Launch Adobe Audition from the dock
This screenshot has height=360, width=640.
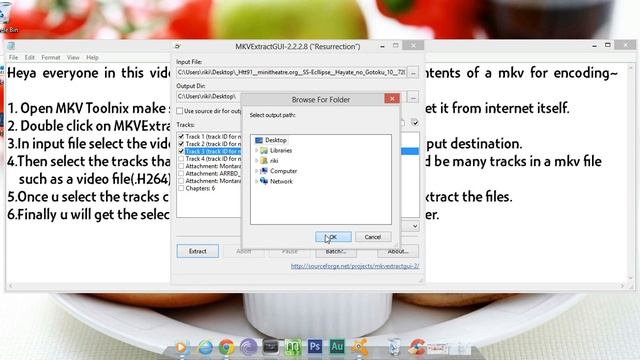[337, 347]
